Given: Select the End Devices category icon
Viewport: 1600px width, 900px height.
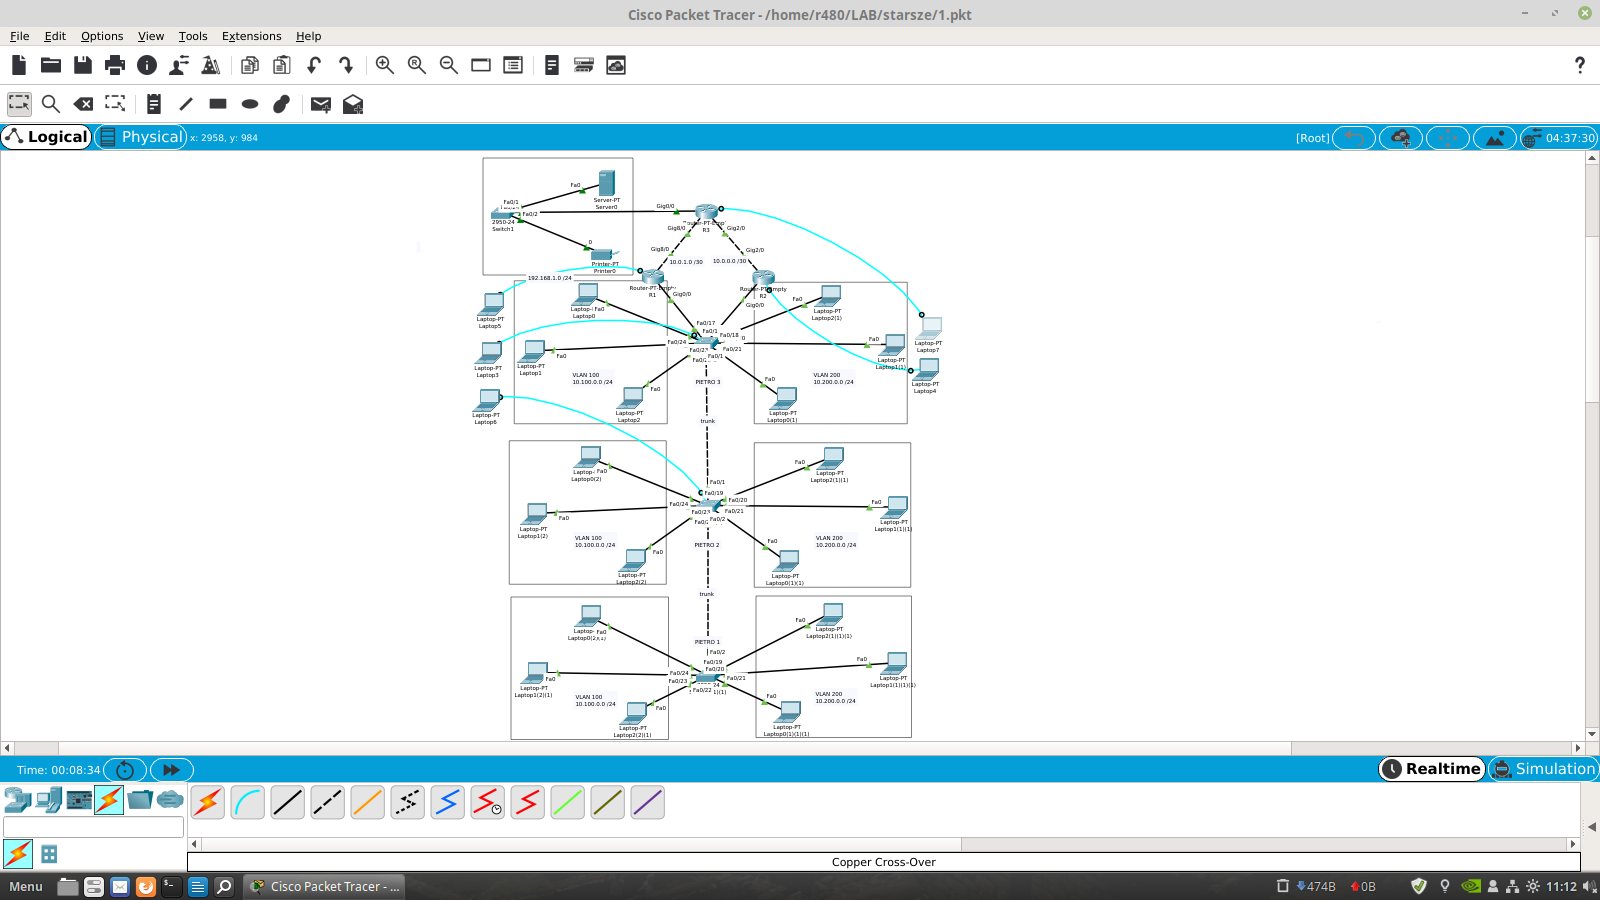Looking at the screenshot, I should [48, 800].
